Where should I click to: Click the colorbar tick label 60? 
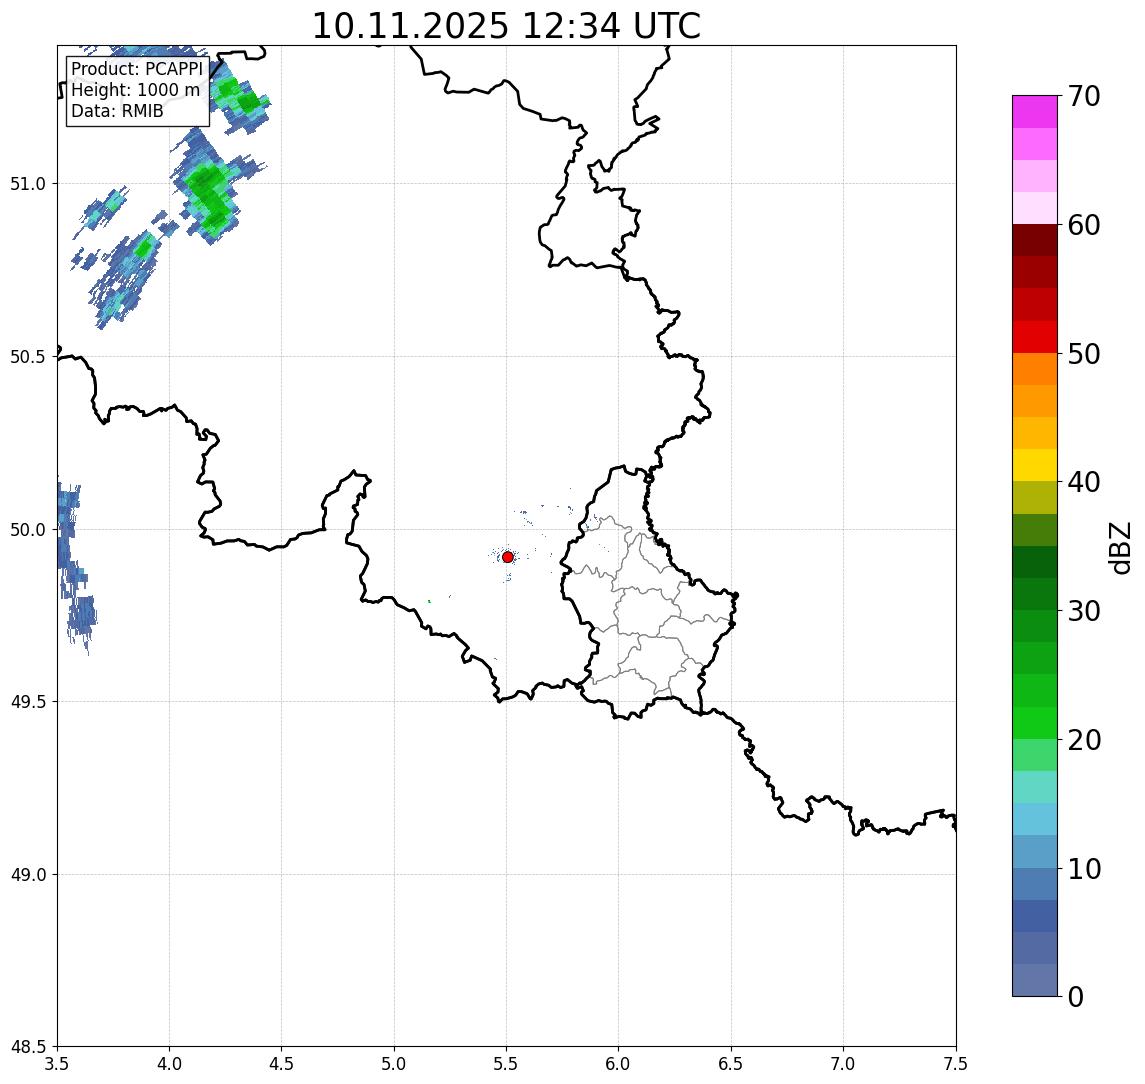pos(1084,225)
